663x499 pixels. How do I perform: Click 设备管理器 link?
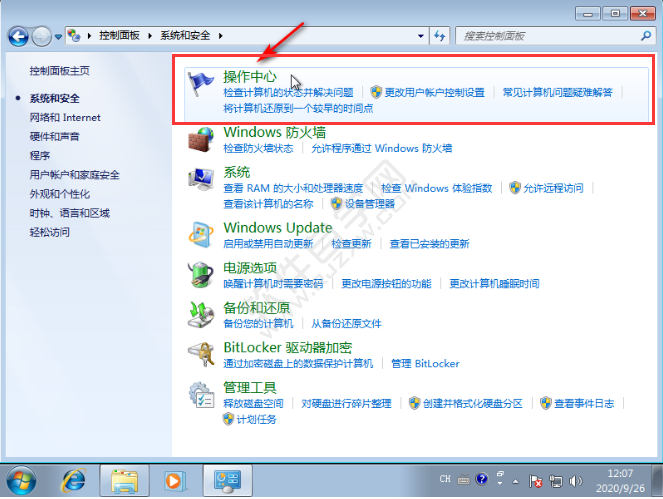370,204
